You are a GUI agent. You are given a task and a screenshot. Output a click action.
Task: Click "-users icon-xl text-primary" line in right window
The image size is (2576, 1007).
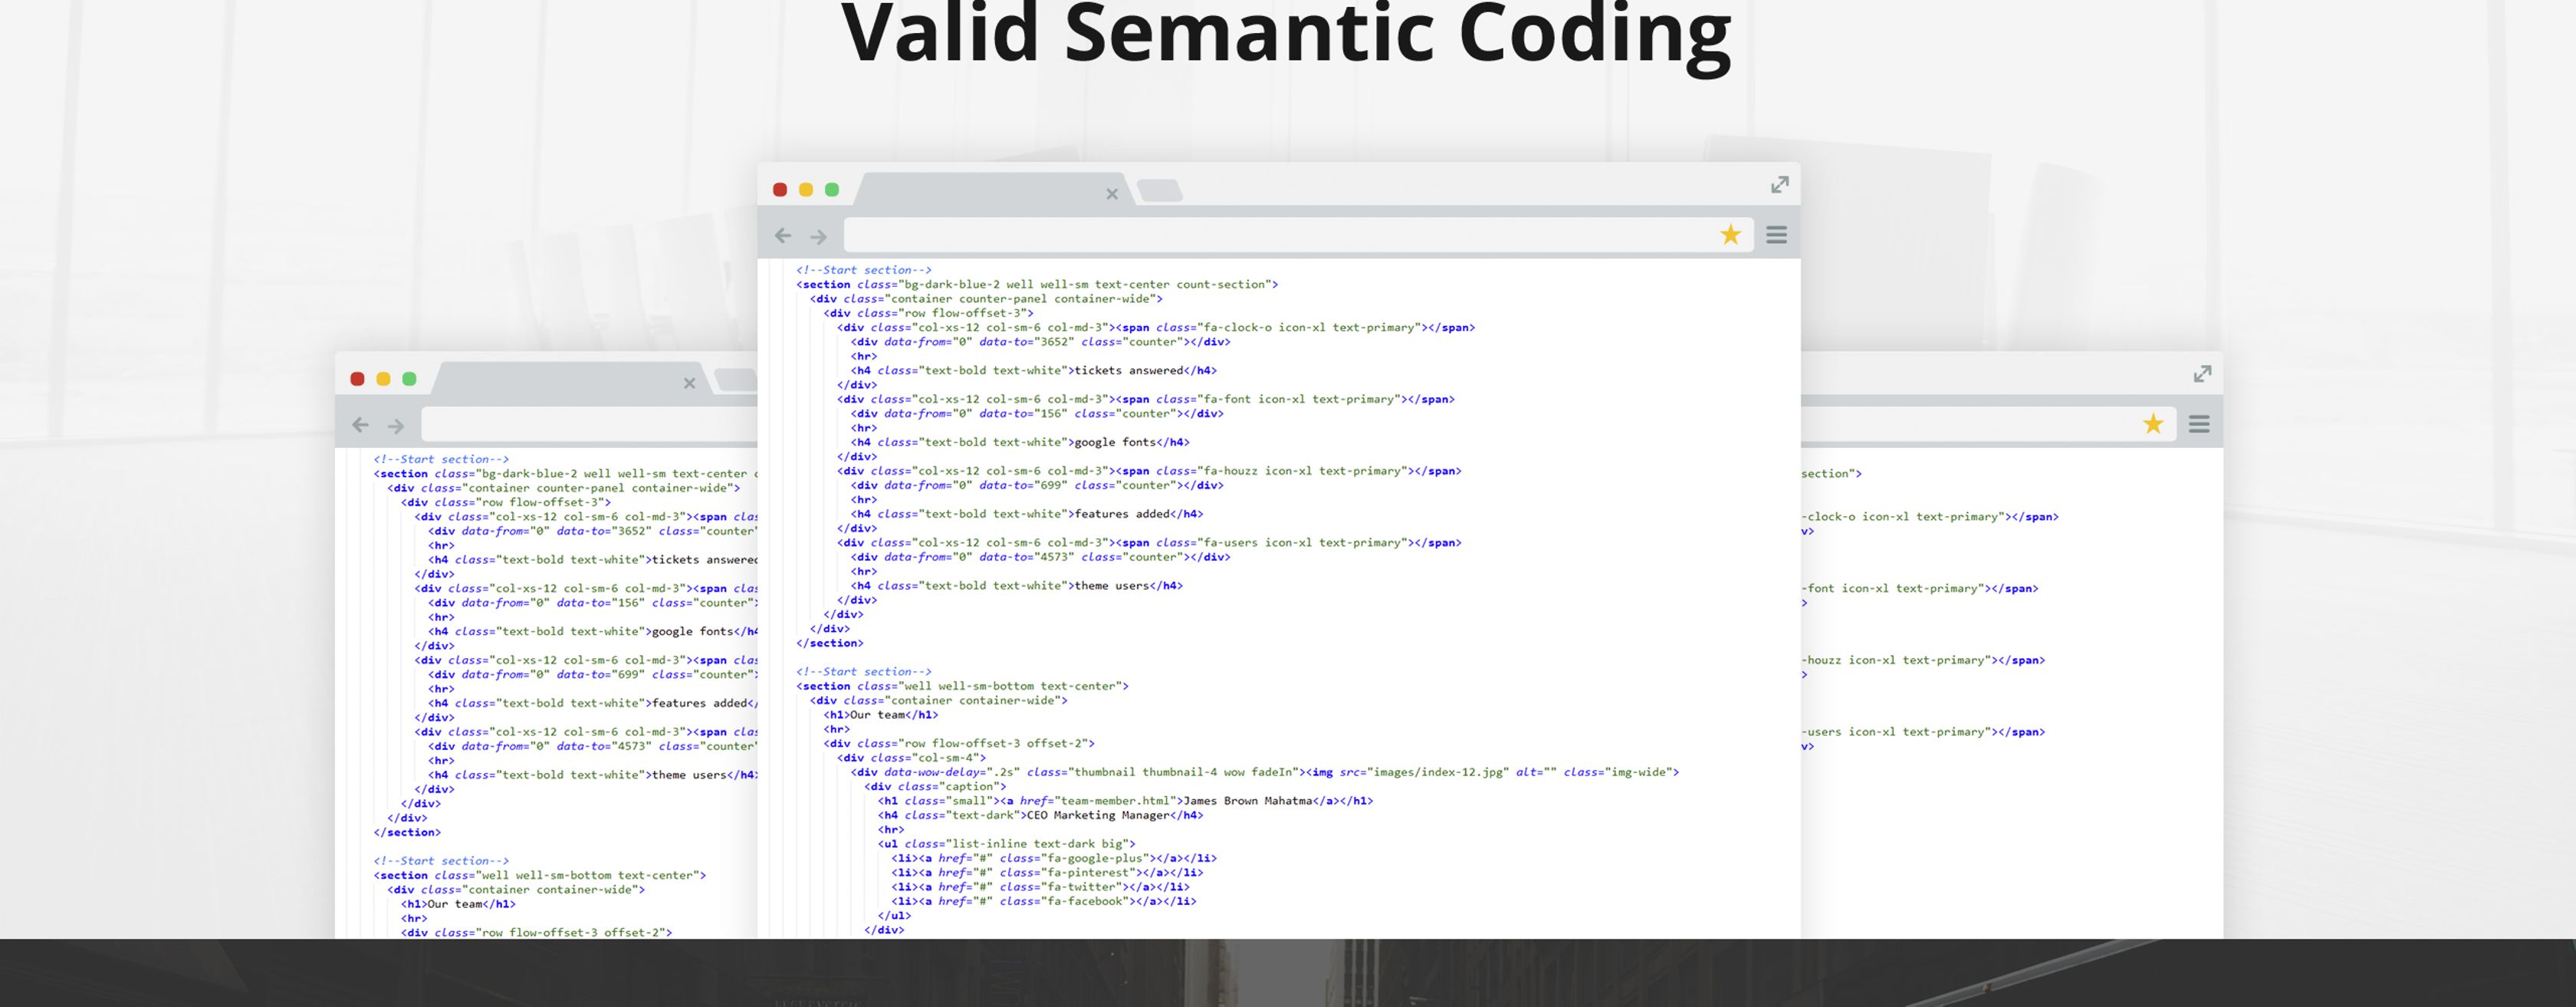click(x=1923, y=732)
